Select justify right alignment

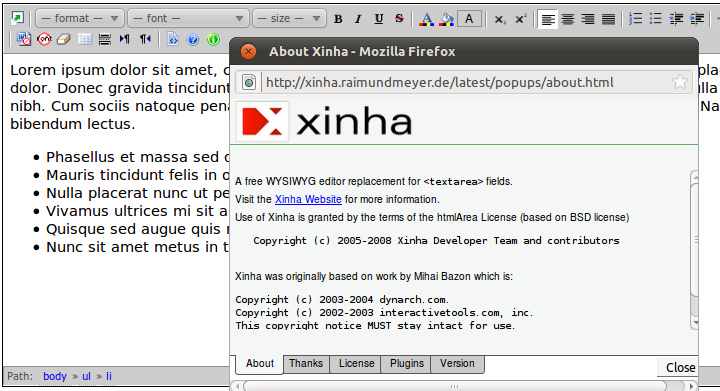(x=588, y=19)
